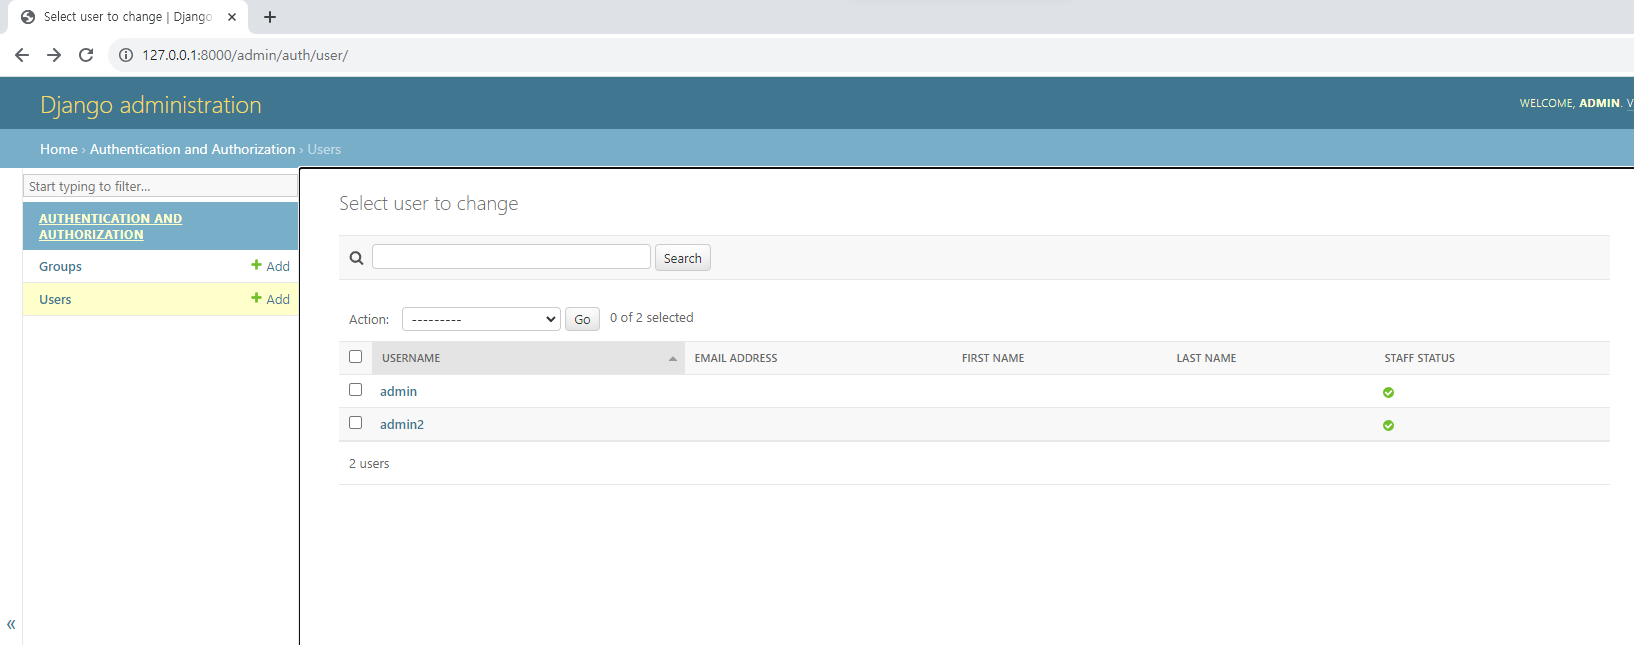
Task: Sort by First Name column
Action: point(993,358)
